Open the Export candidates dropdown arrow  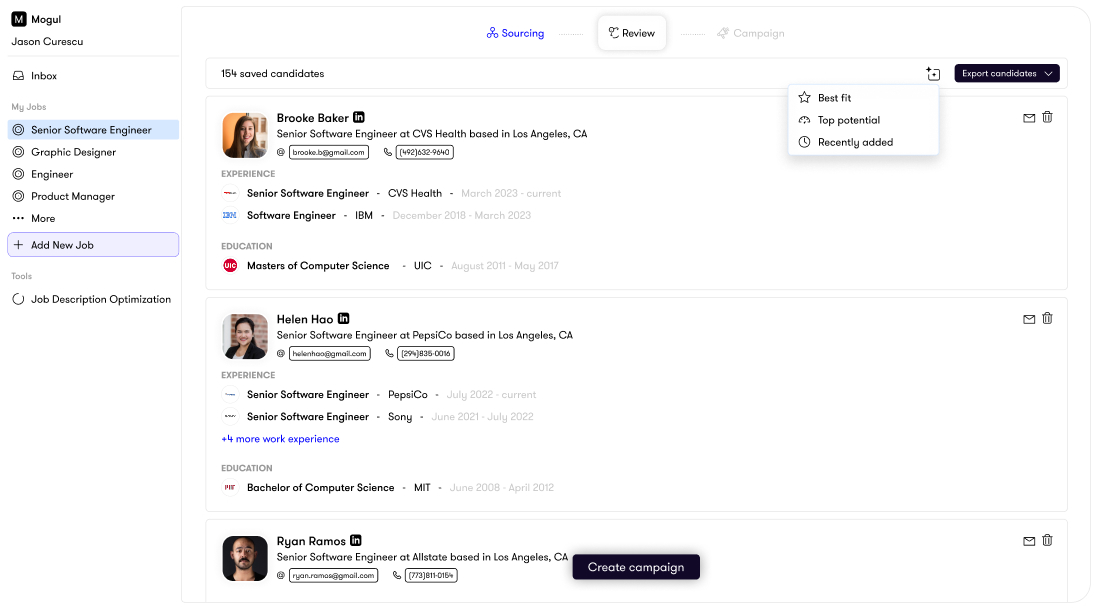coord(1048,73)
